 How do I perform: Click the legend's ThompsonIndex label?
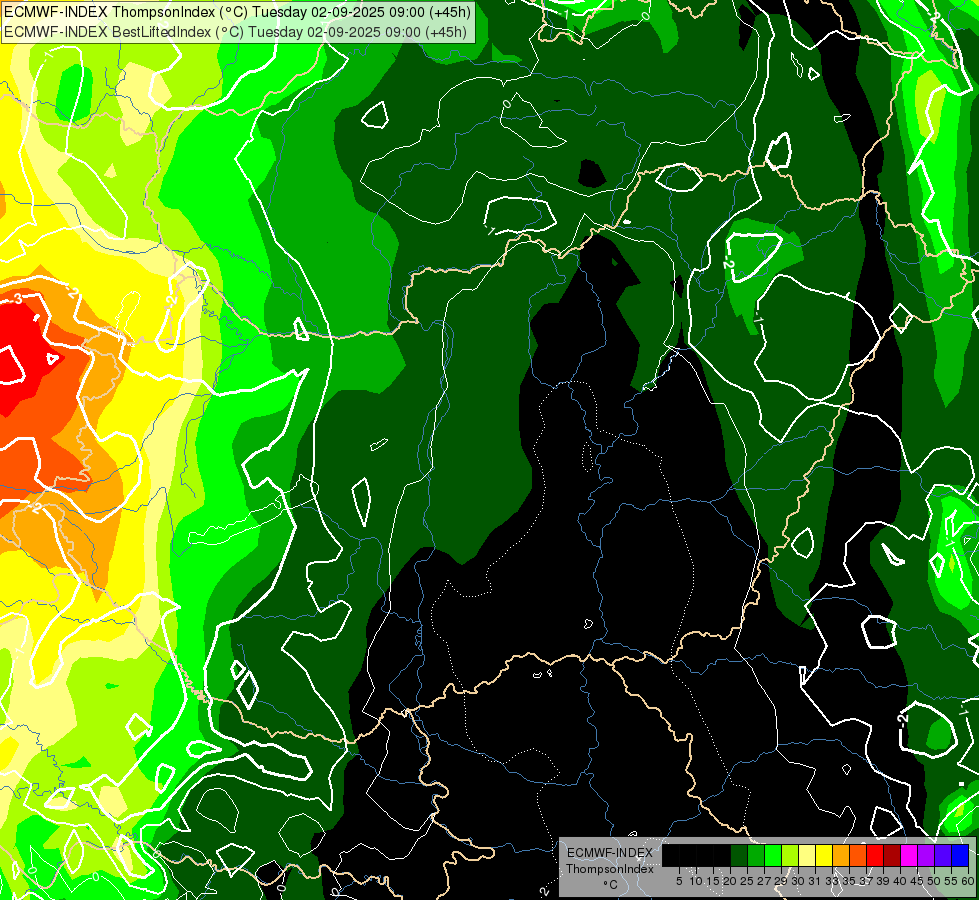pos(610,869)
